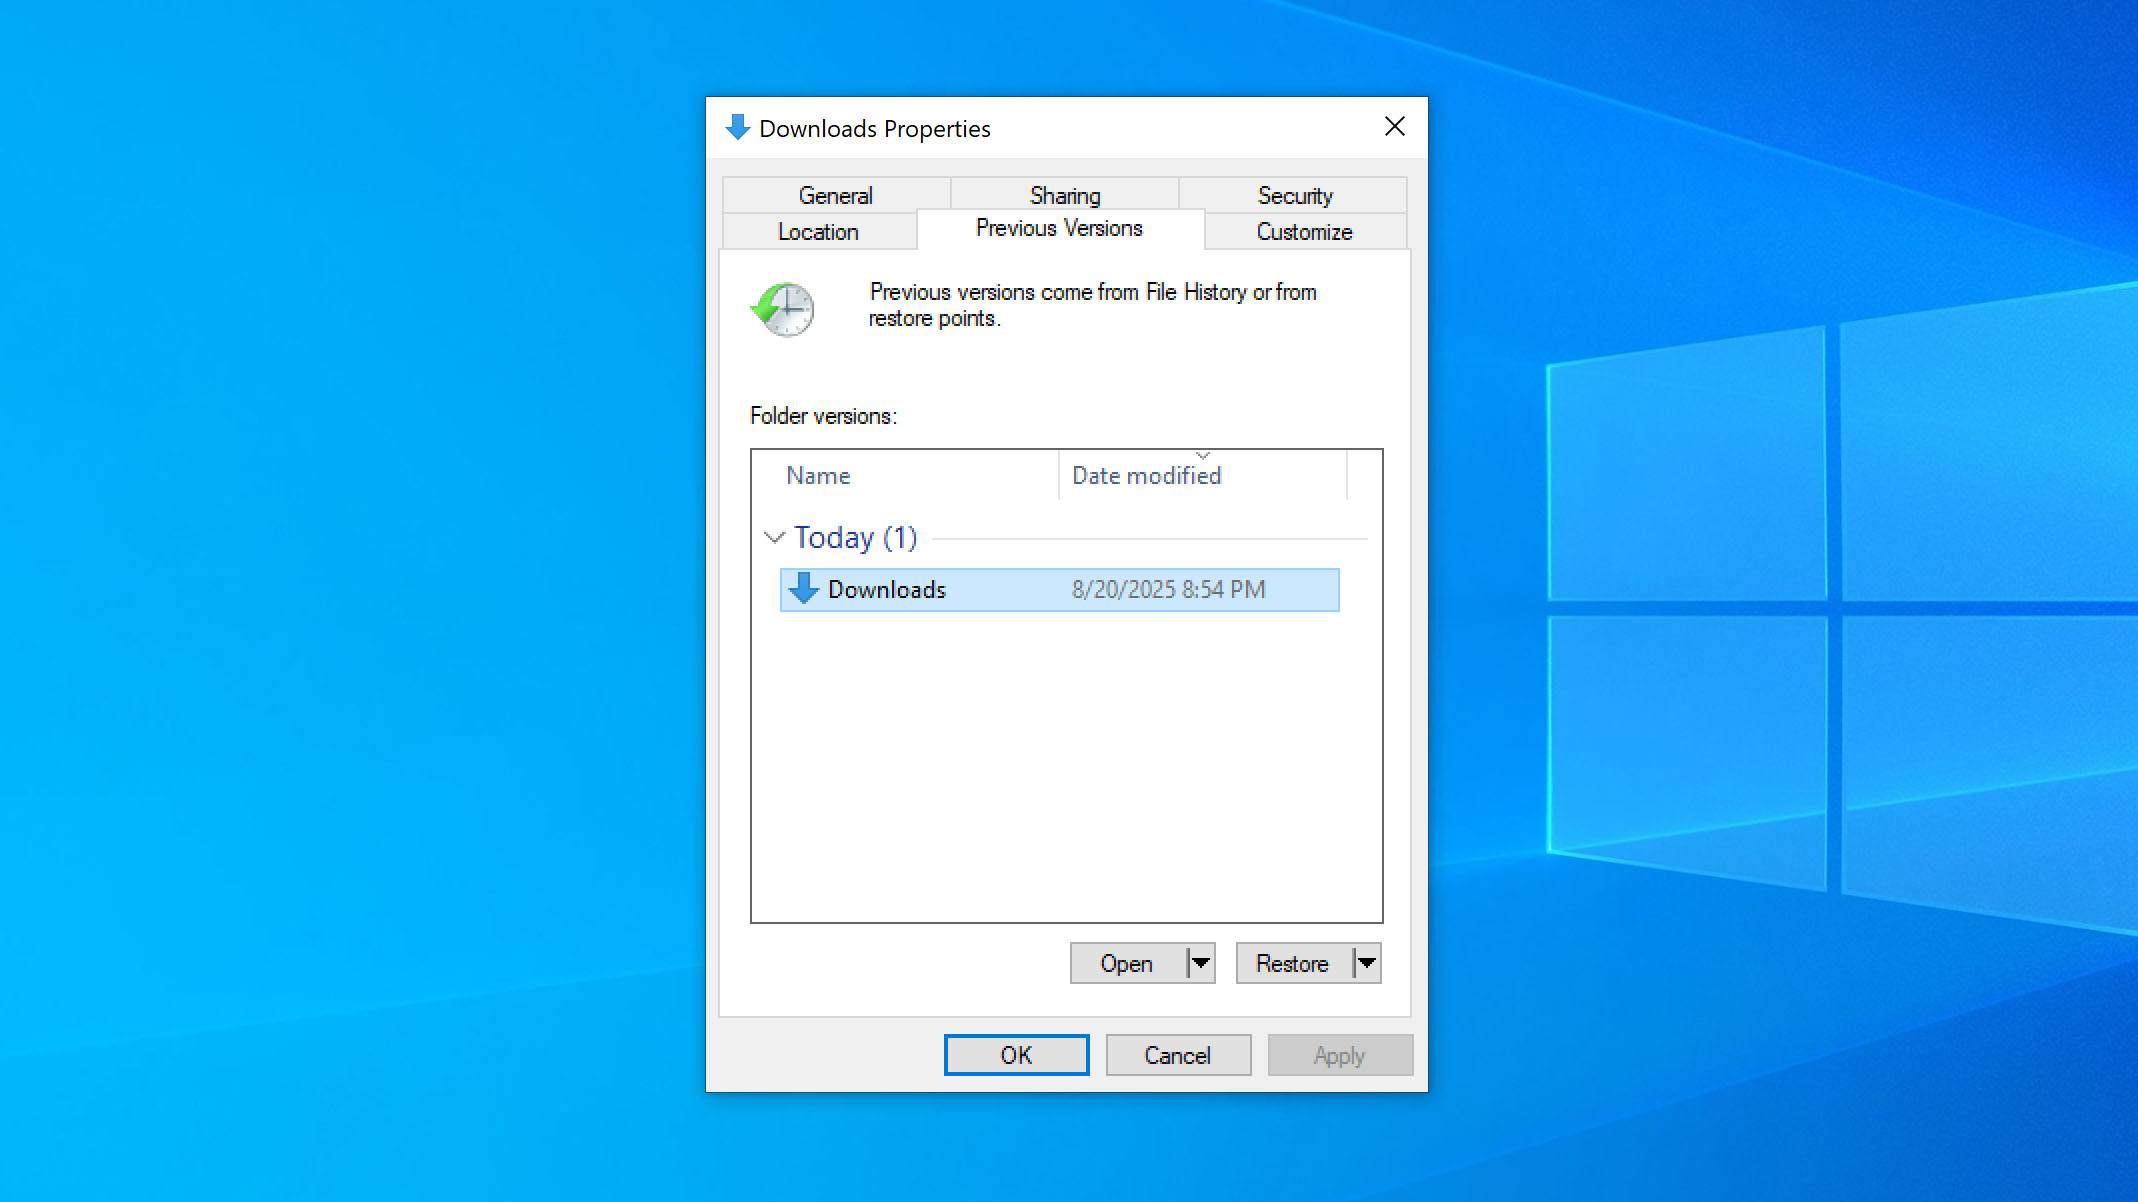This screenshot has width=2138, height=1202.
Task: Switch to the Customize tab
Action: [1303, 231]
